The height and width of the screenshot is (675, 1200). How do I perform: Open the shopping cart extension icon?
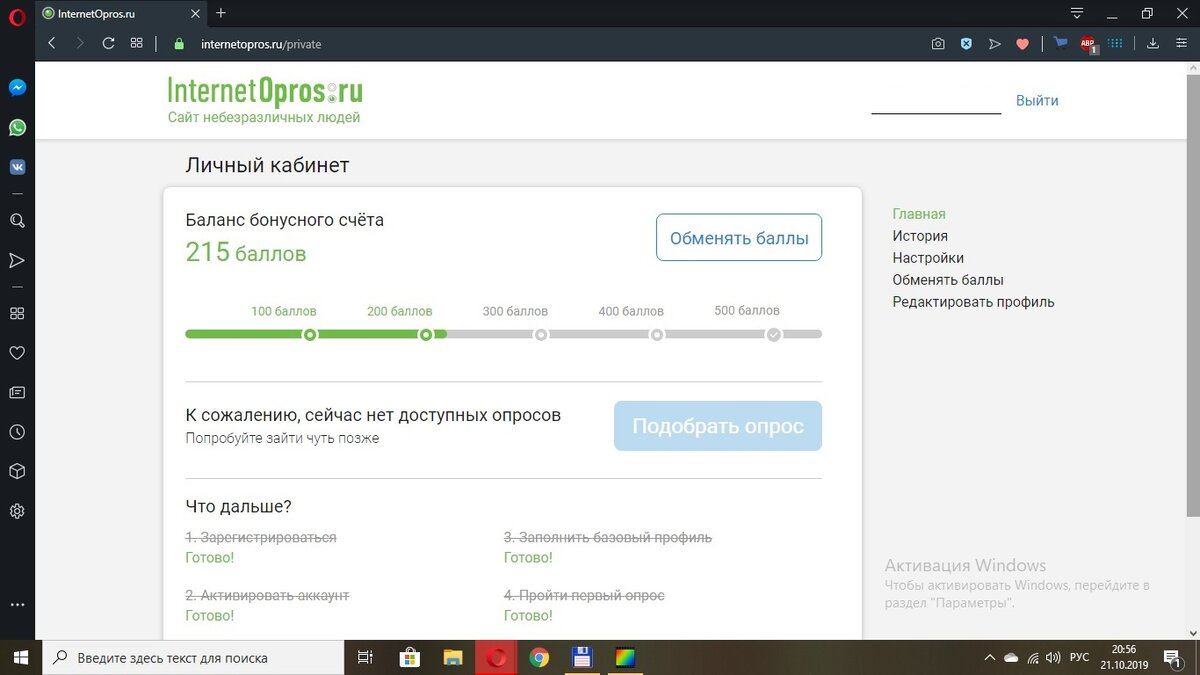(x=1060, y=43)
